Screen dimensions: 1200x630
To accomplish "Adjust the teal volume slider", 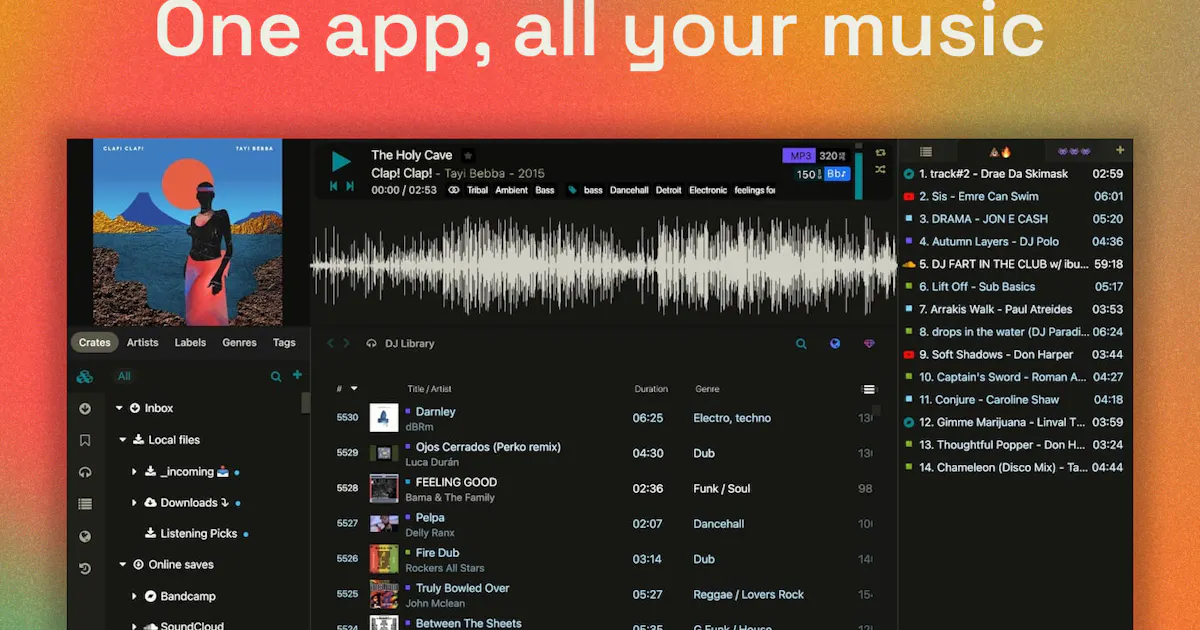I will (858, 174).
